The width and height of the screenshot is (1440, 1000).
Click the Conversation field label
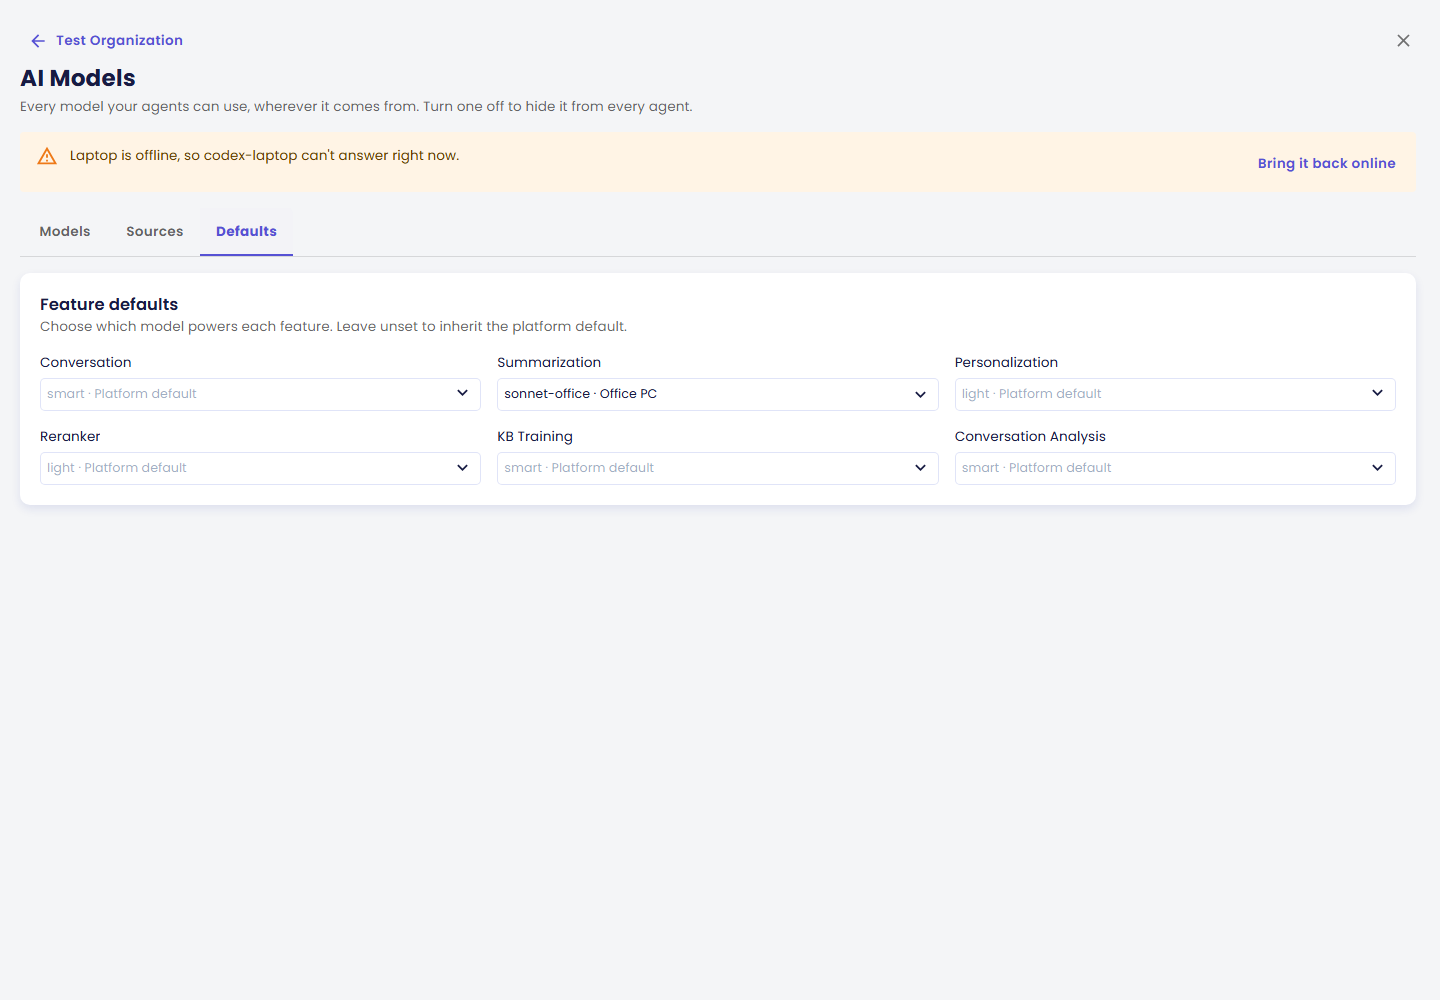[x=86, y=363]
